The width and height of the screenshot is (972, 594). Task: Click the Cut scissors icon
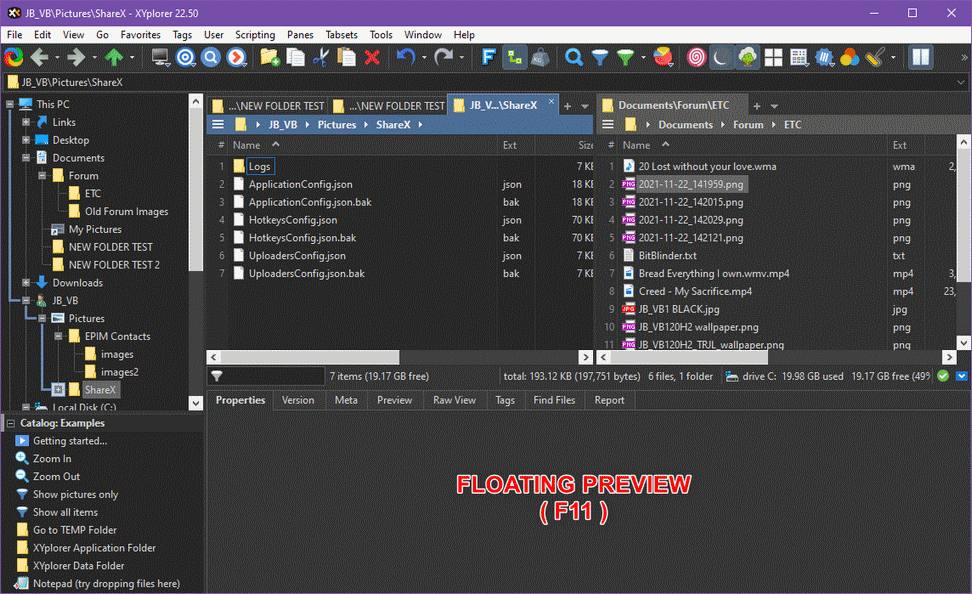click(320, 58)
